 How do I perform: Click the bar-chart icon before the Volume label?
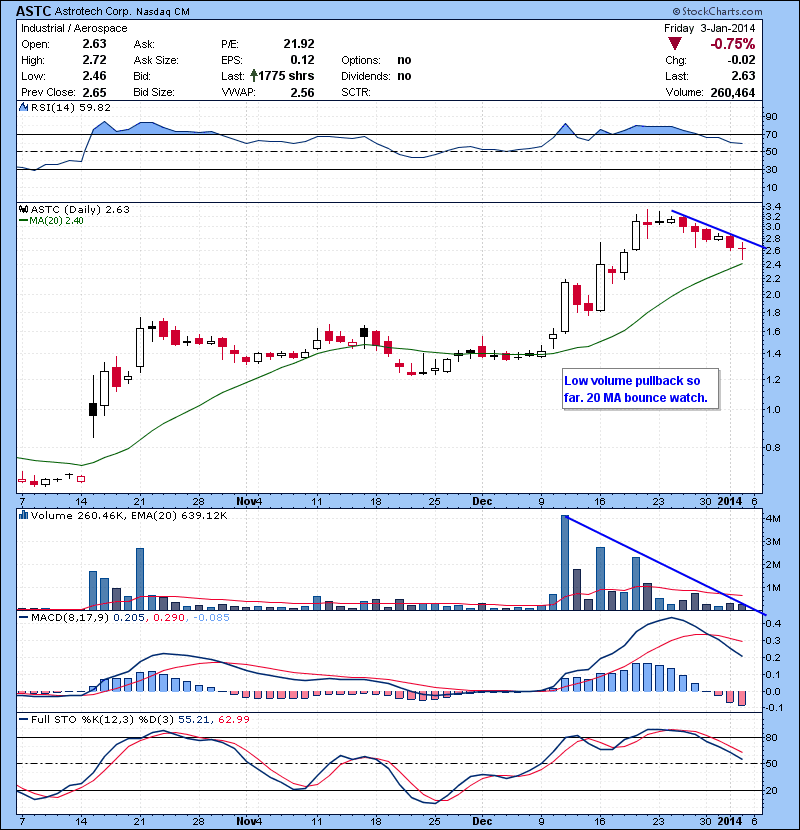[23, 515]
